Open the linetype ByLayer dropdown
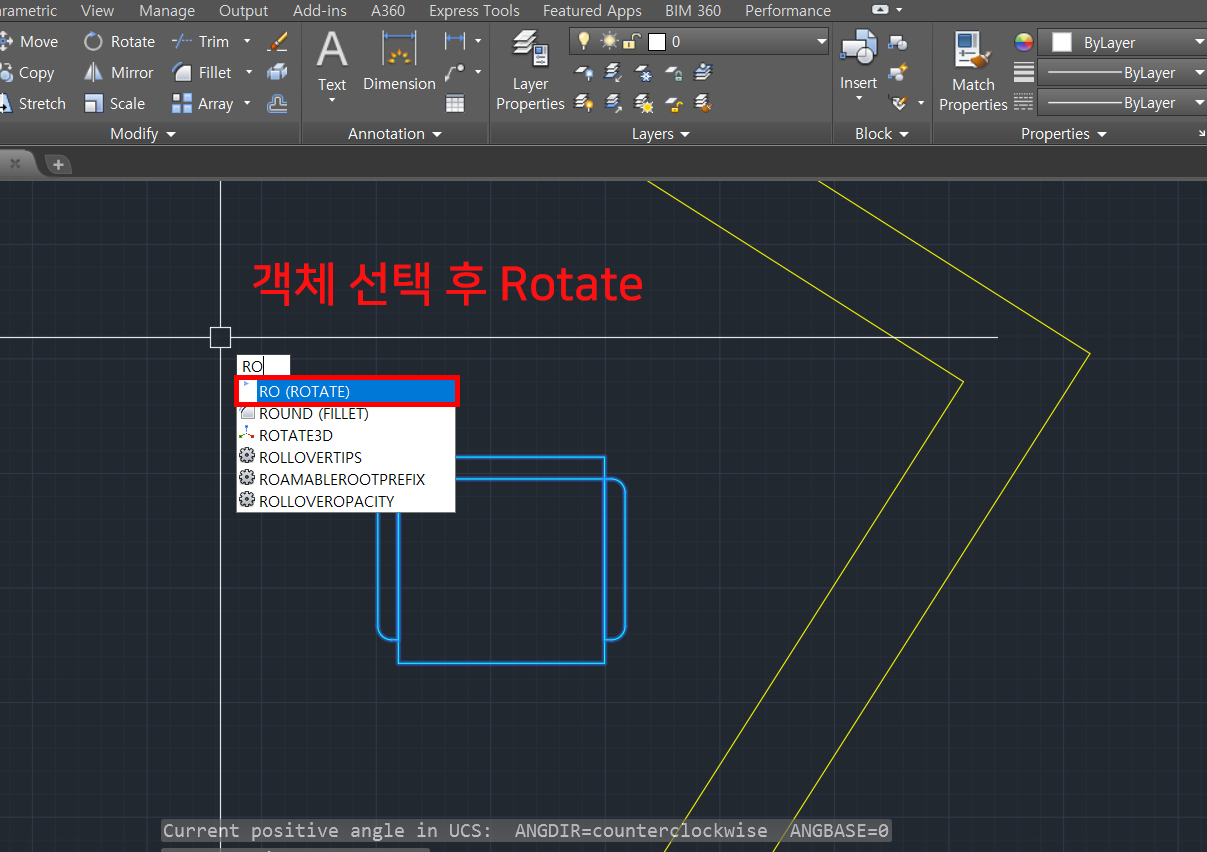Viewport: 1207px width, 852px height. pos(1122,103)
